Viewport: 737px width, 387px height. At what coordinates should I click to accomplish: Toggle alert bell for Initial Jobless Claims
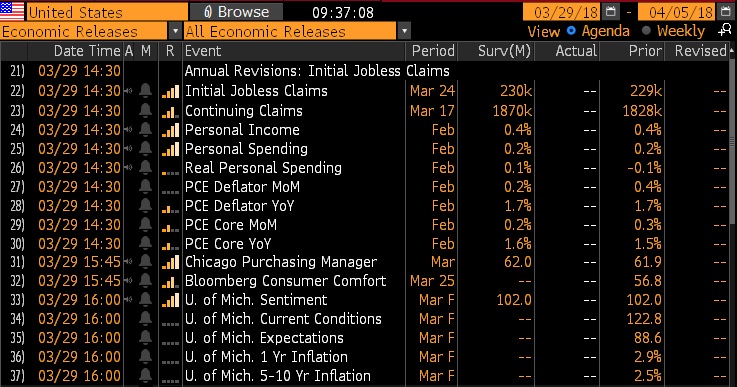146,90
